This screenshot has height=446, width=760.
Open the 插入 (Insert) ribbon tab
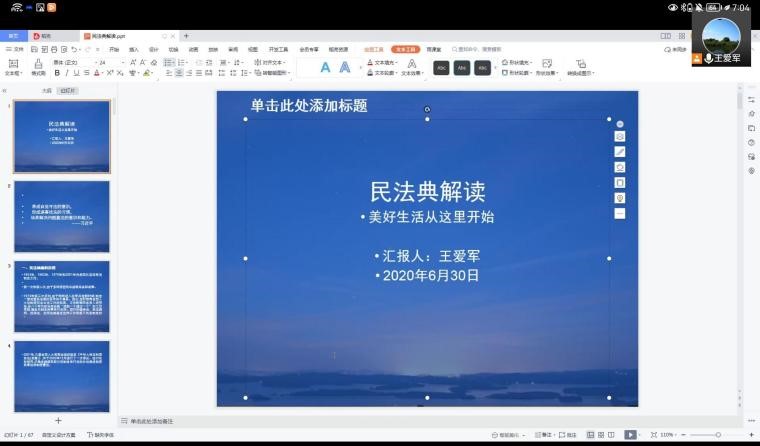pyautogui.click(x=134, y=49)
